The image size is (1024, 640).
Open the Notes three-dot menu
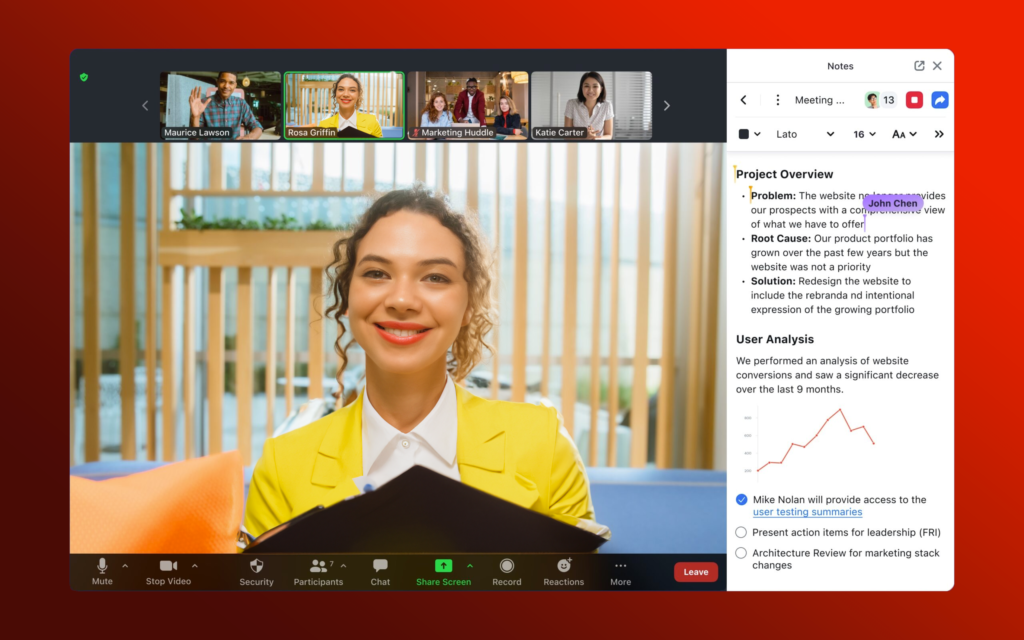coord(777,99)
